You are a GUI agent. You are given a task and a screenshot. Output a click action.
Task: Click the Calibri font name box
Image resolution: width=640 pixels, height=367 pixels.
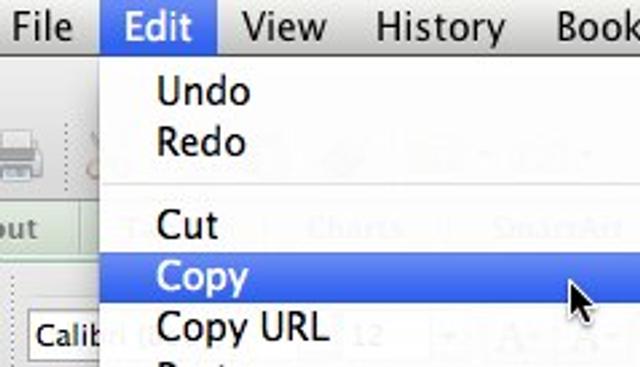point(64,336)
